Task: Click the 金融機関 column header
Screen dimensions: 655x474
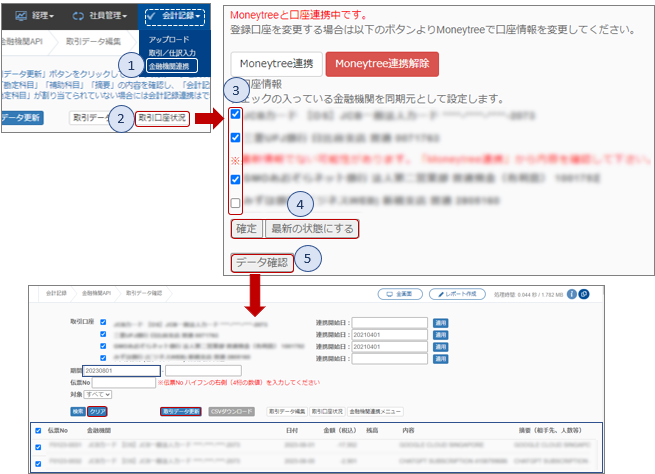Action: click(99, 430)
